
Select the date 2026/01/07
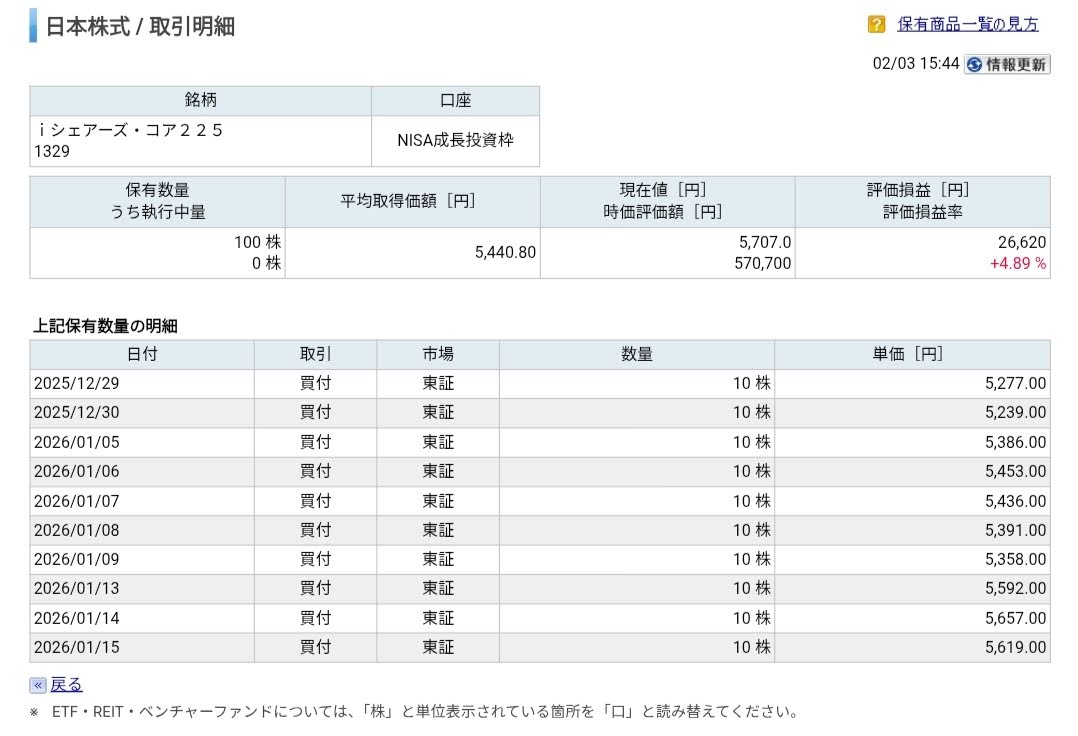[76, 501]
